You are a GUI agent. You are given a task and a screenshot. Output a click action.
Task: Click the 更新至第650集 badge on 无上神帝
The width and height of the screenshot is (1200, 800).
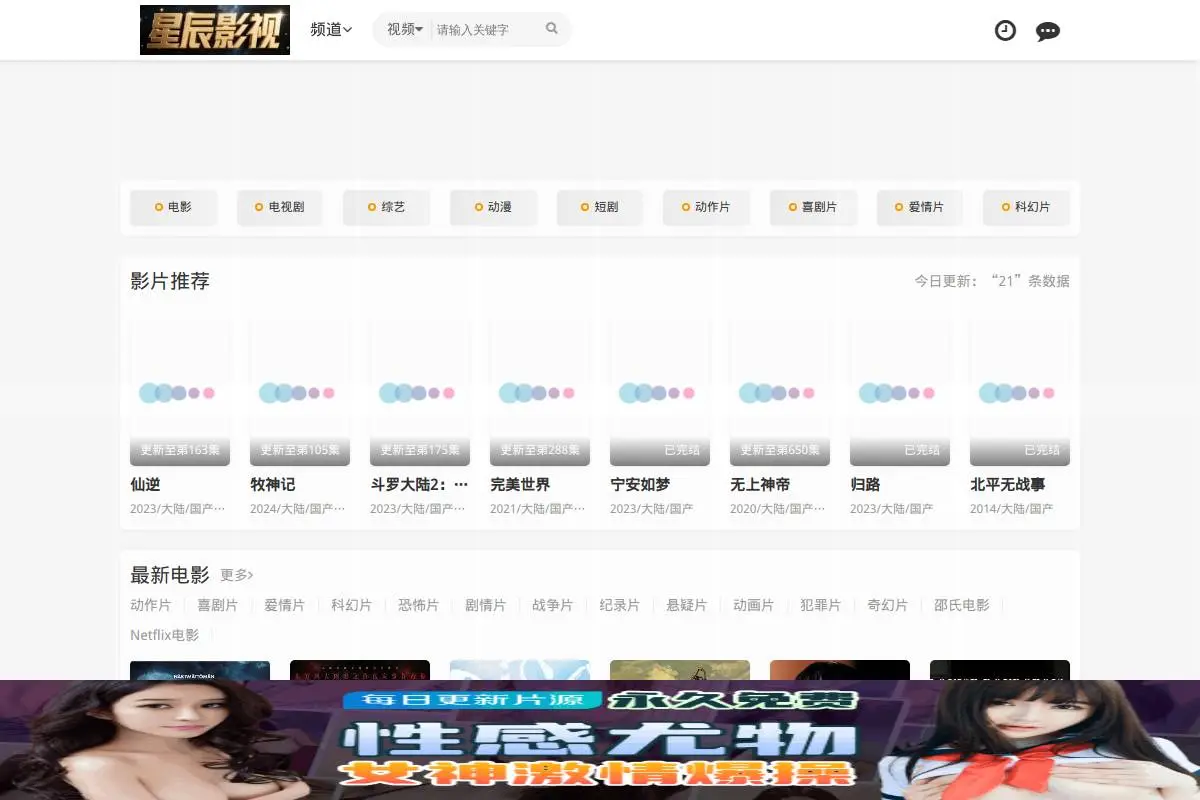tap(780, 450)
